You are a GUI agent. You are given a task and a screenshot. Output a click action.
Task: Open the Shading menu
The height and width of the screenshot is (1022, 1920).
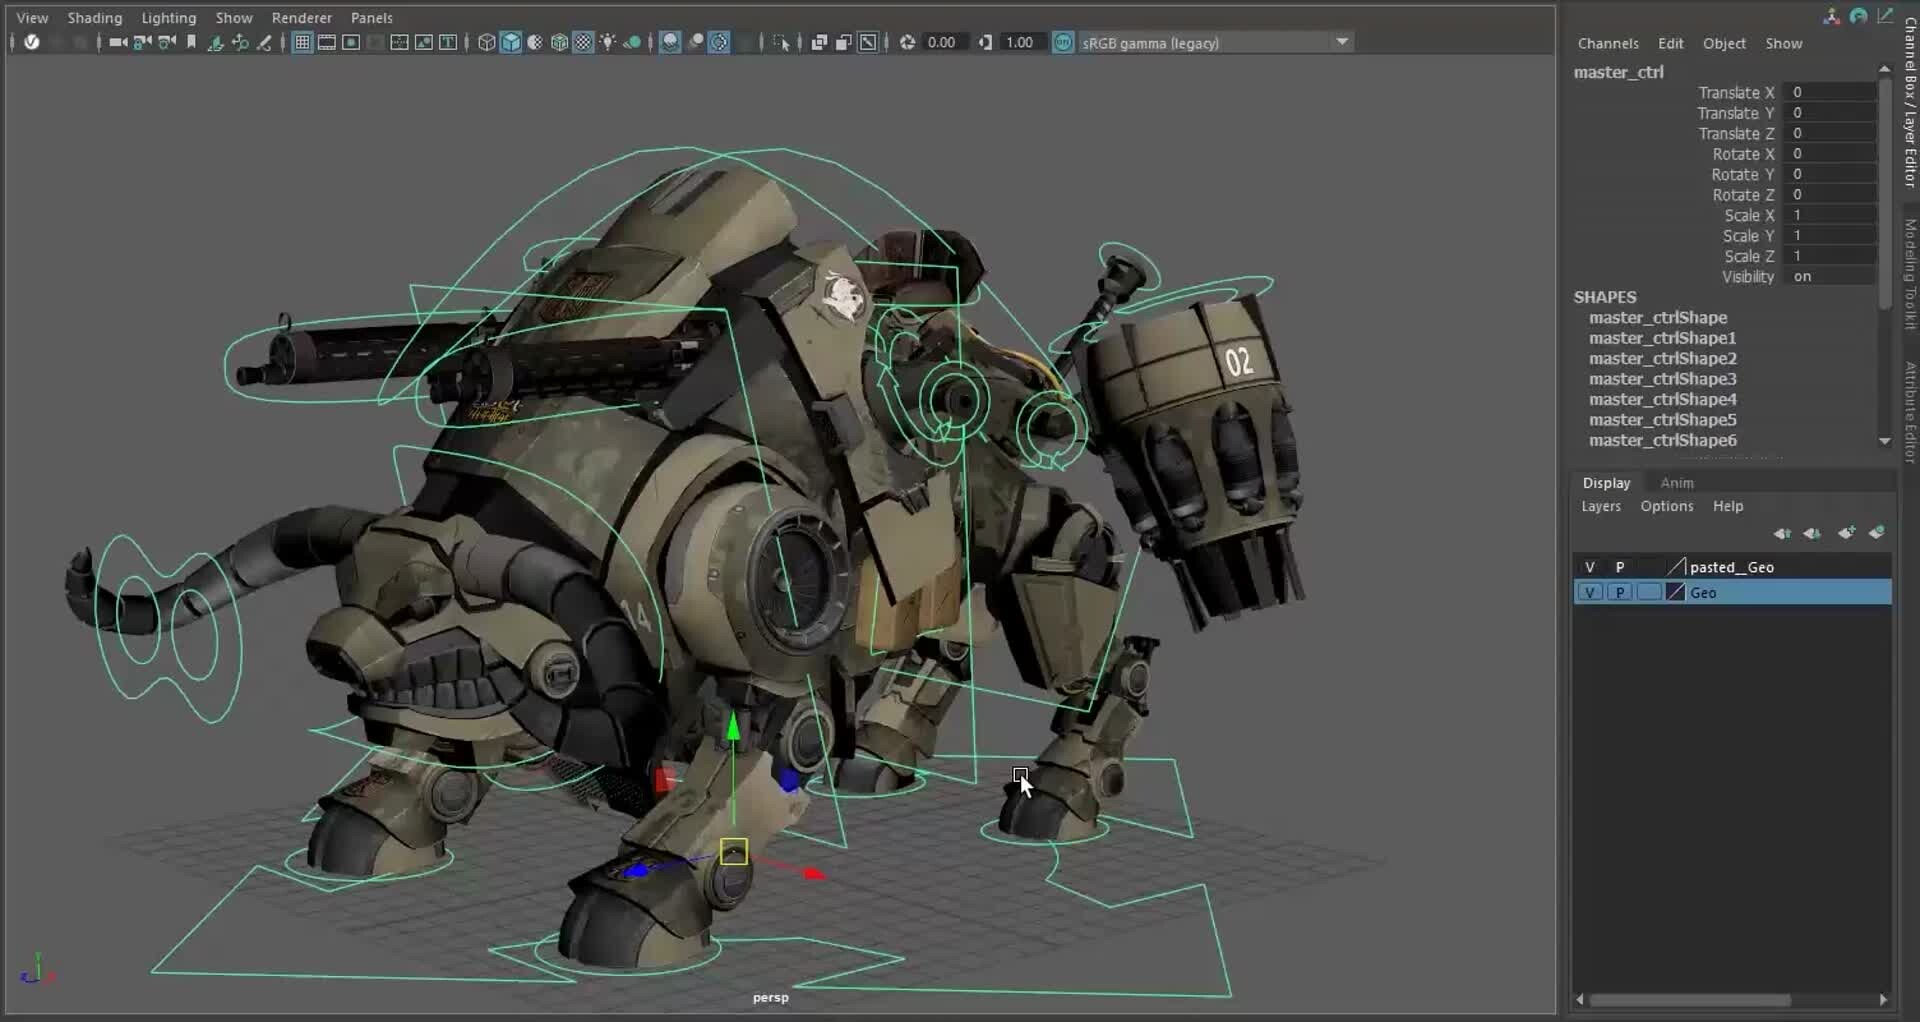[94, 17]
